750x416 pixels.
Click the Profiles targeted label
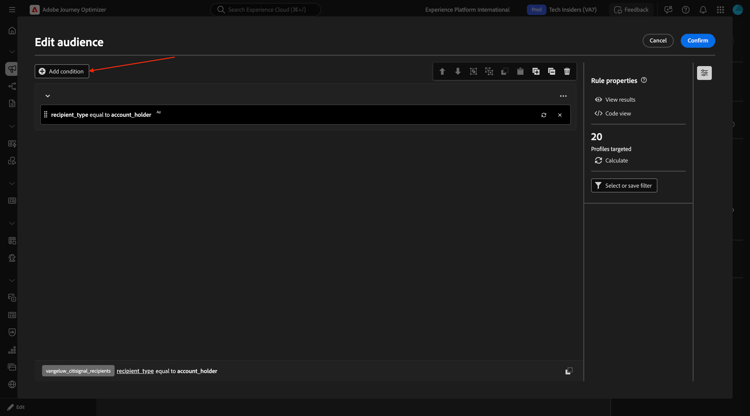point(611,149)
